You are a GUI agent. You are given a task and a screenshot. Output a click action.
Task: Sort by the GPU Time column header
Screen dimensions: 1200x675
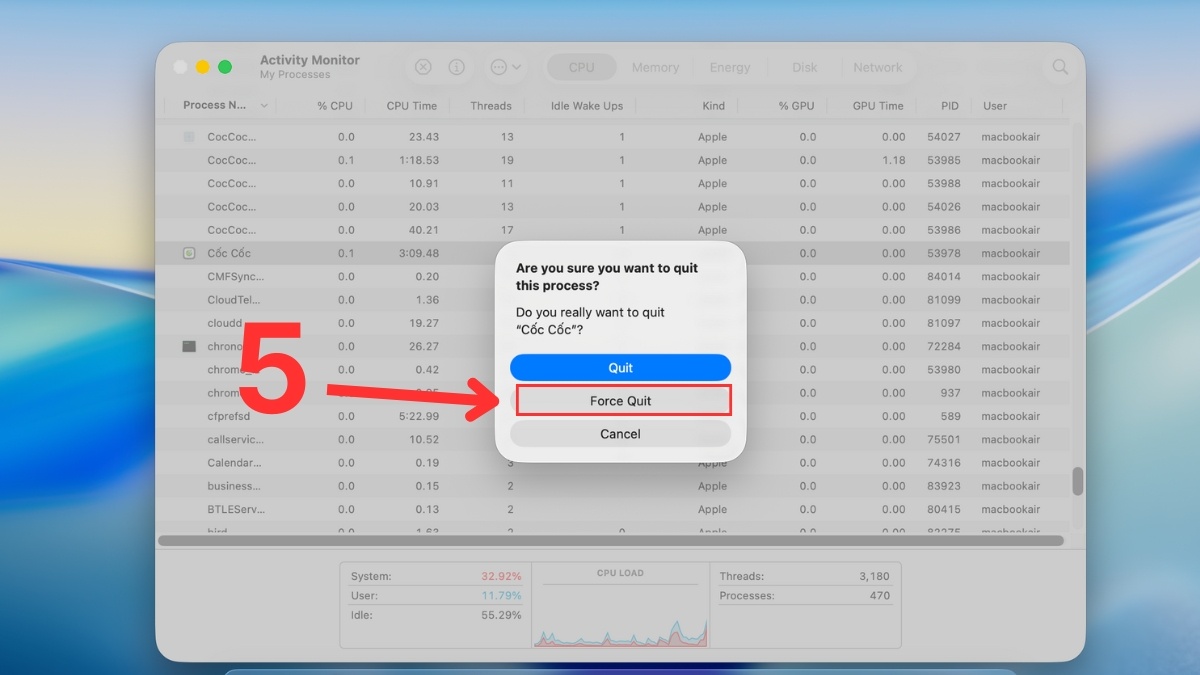click(878, 106)
